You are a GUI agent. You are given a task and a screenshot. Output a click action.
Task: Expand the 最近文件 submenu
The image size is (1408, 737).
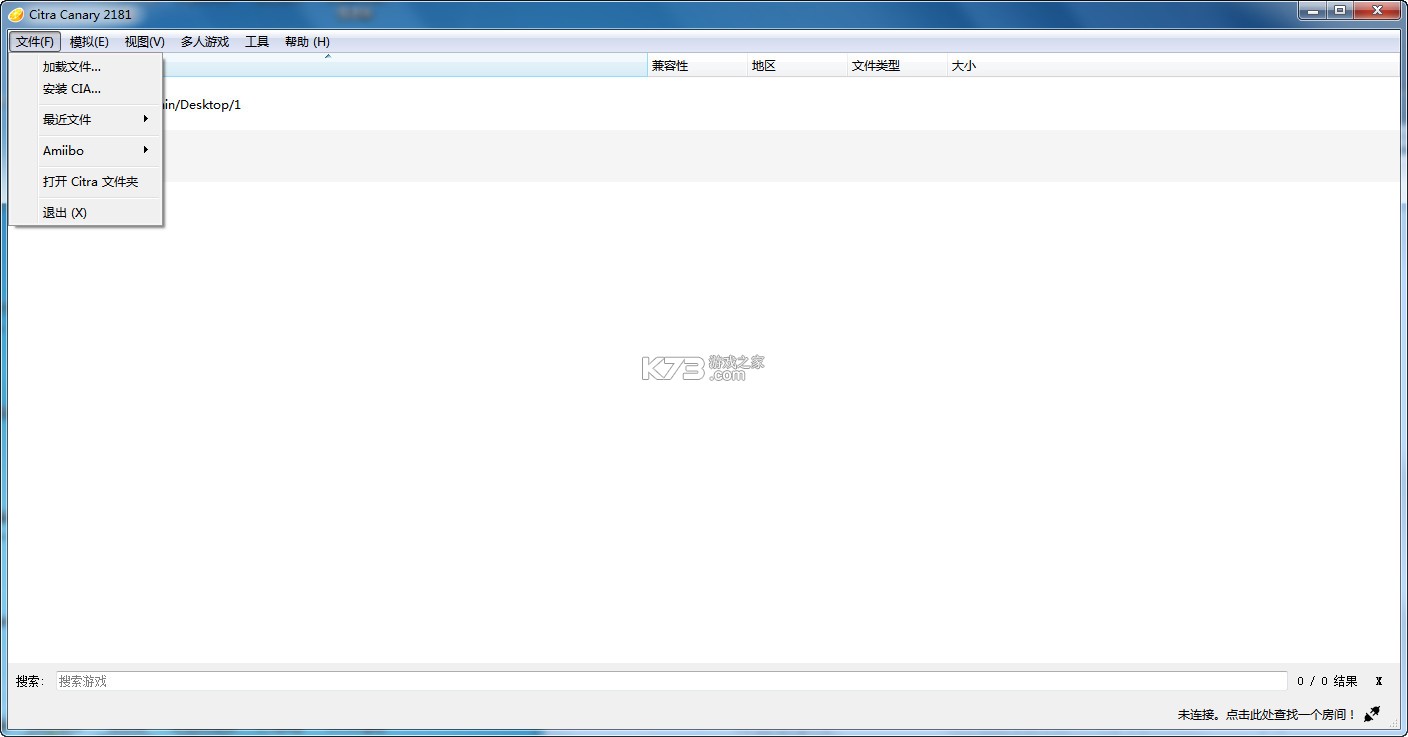[85, 120]
